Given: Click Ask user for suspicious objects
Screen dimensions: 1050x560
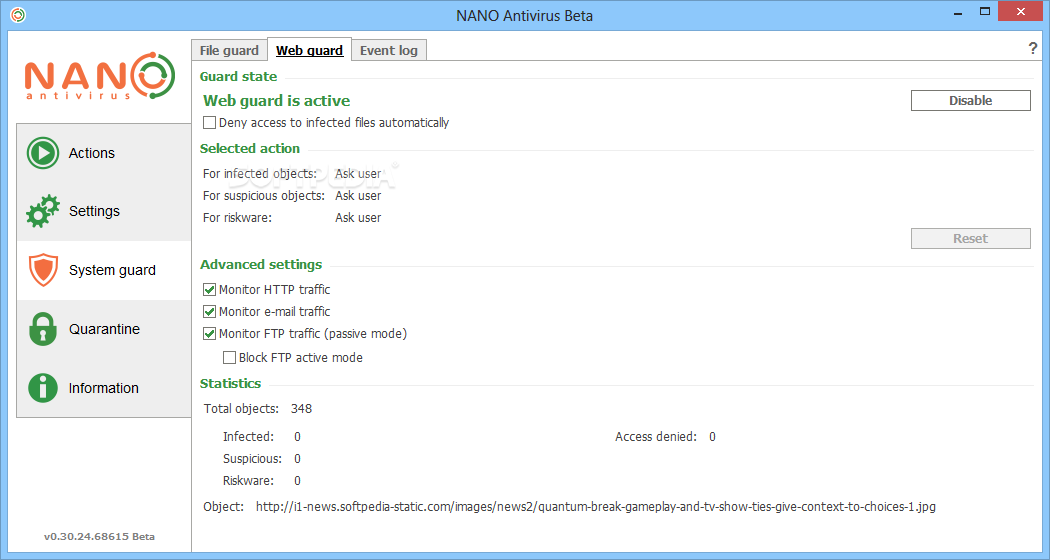Looking at the screenshot, I should [x=358, y=196].
